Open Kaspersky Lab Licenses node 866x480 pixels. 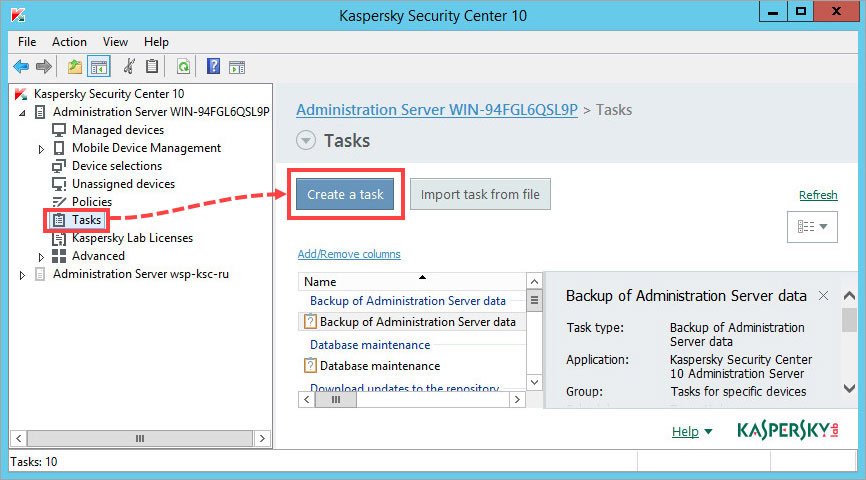pos(132,238)
